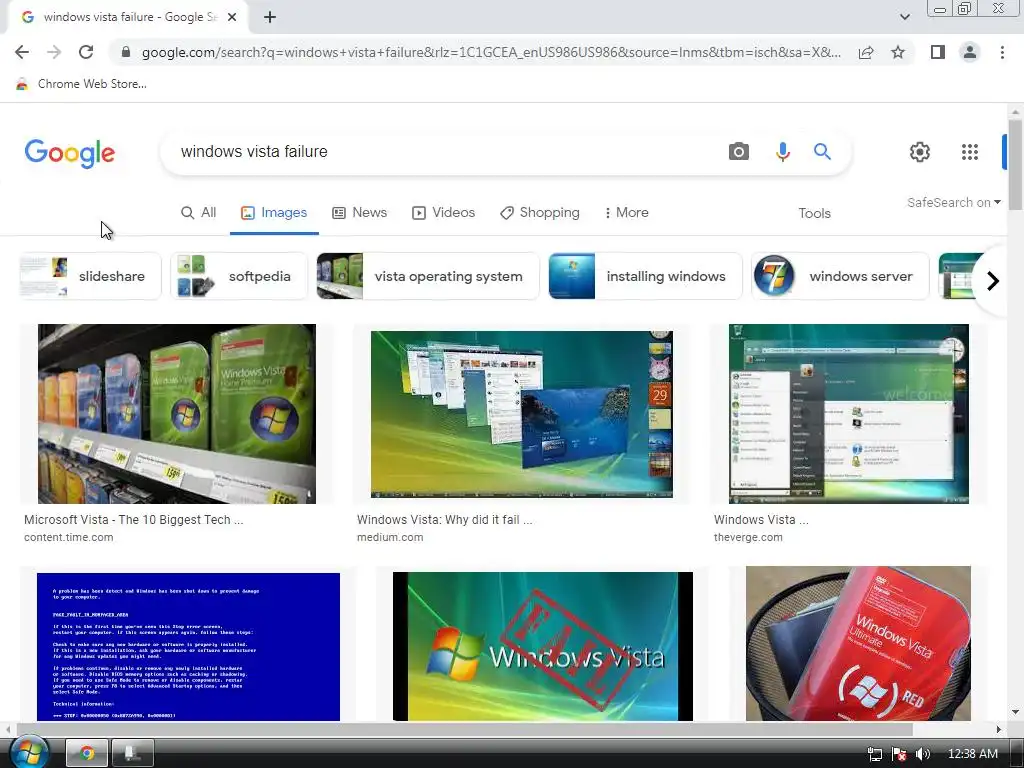The height and width of the screenshot is (768, 1024).
Task: Click the horizontal scrollbar at page bottom
Action: [x=464, y=729]
